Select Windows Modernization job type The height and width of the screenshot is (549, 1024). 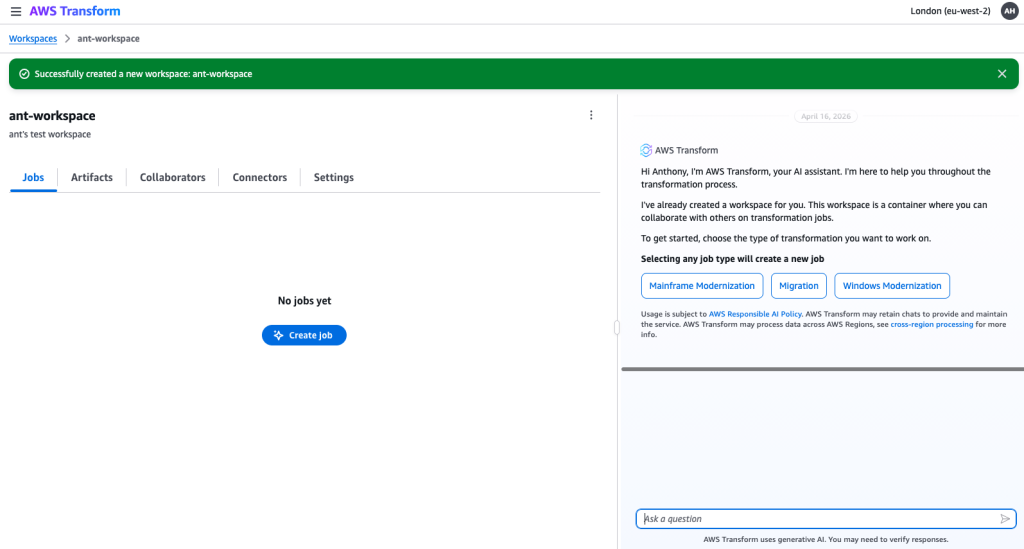891,286
